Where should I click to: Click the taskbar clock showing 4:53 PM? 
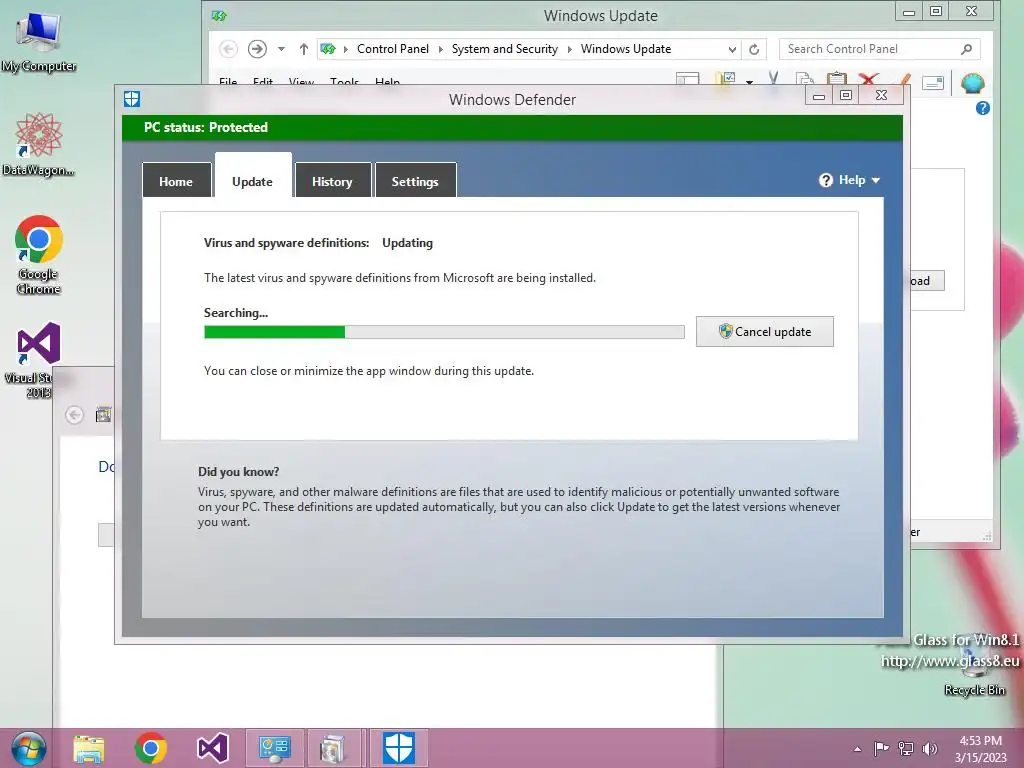pos(980,749)
